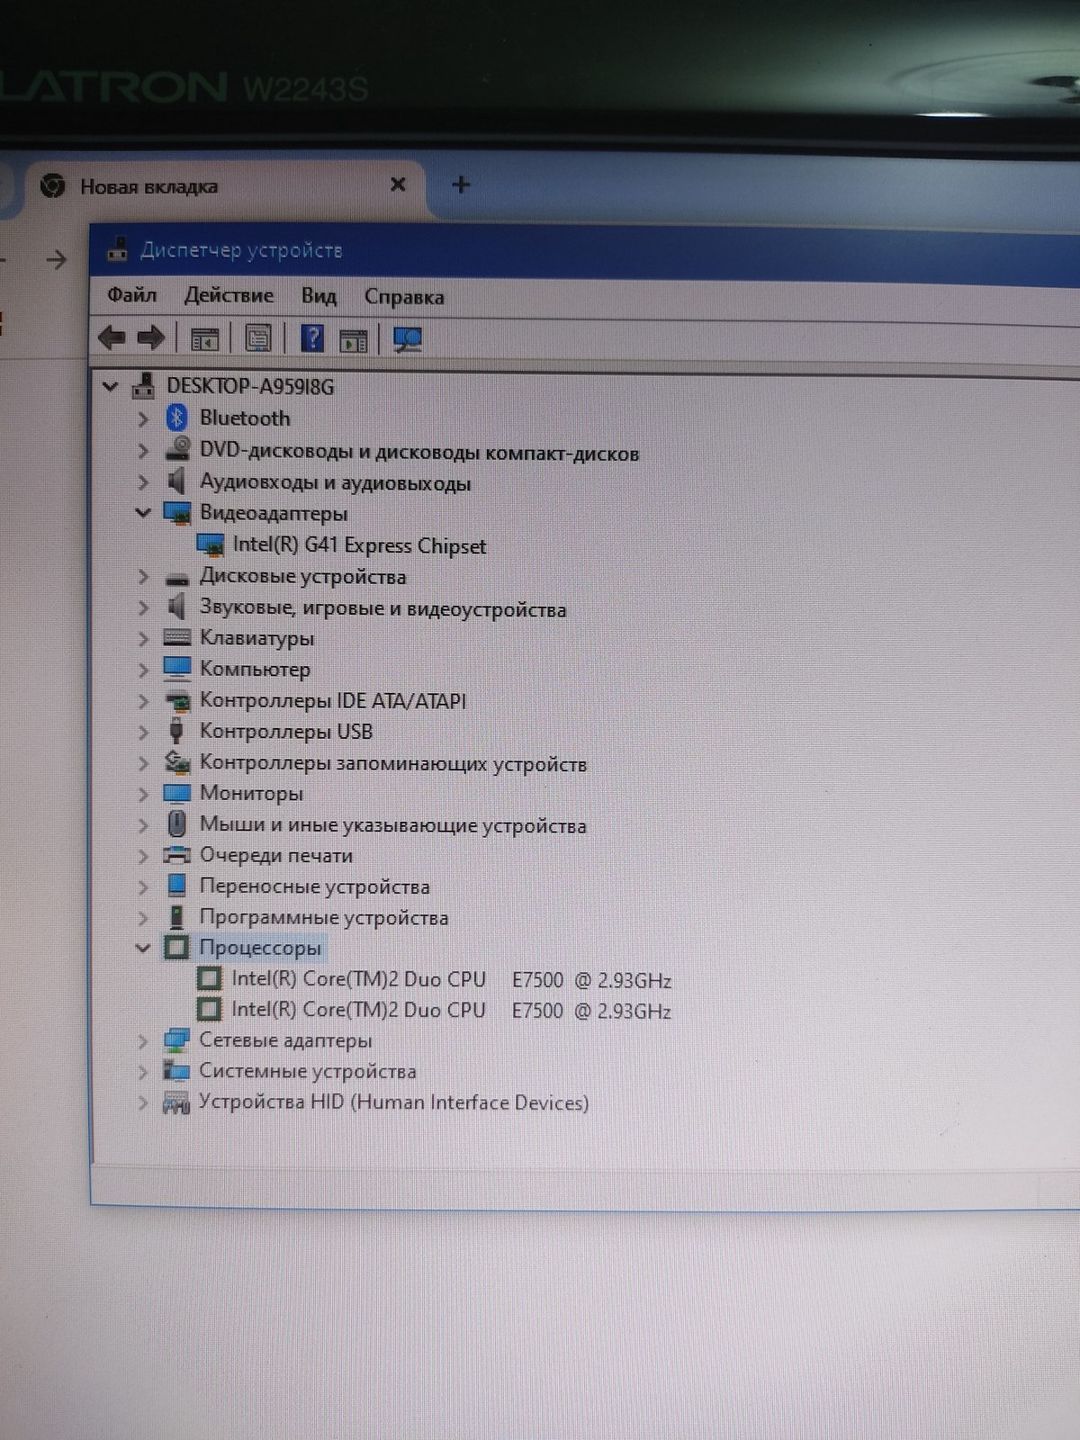Screen dimensions: 1080x1440
Task: Click the Bluetooth icon in the tree
Action: pos(177,418)
